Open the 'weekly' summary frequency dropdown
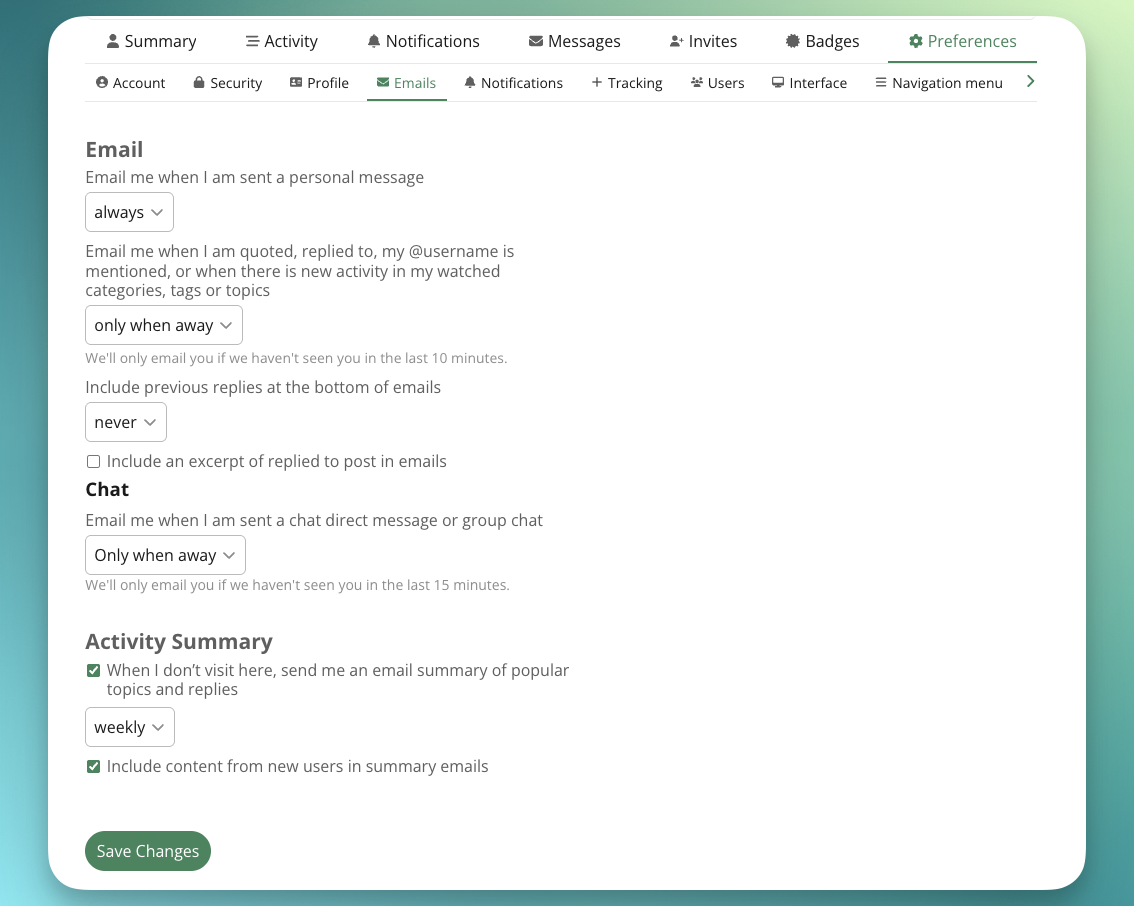Image resolution: width=1134 pixels, height=906 pixels. point(129,727)
